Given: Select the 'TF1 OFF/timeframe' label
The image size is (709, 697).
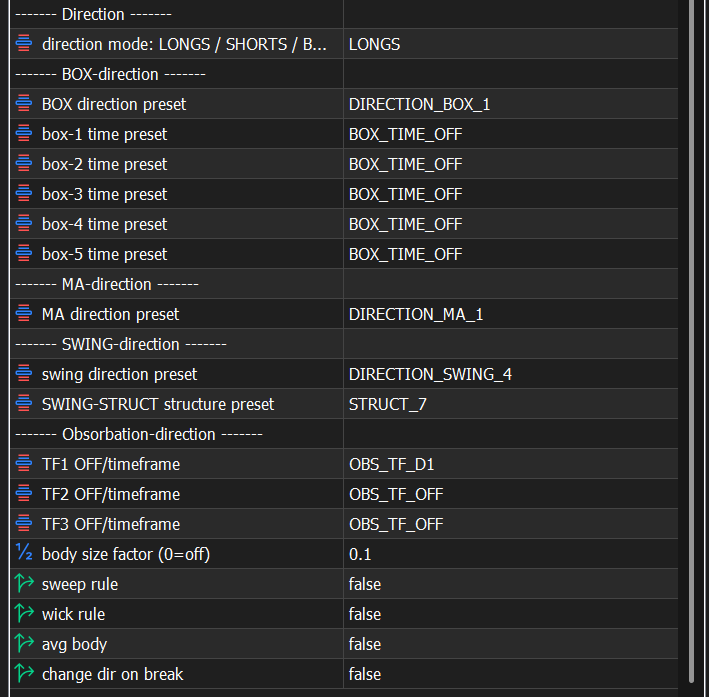Looking at the screenshot, I should tap(111, 465).
